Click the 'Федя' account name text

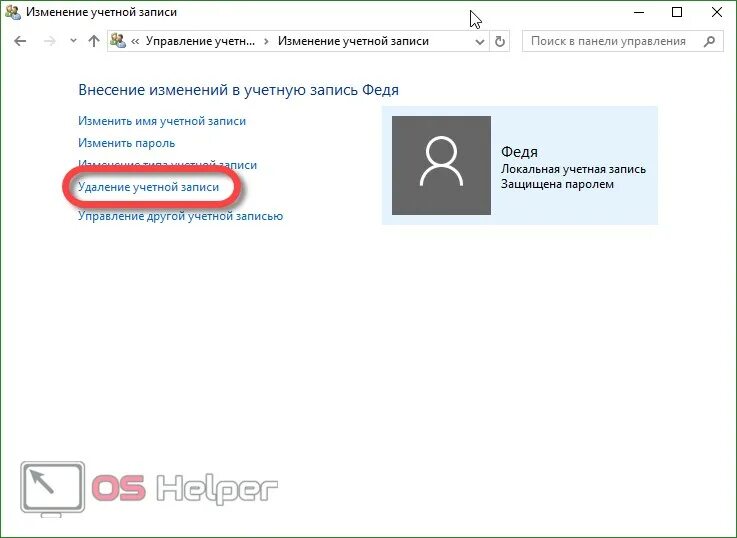pos(519,152)
